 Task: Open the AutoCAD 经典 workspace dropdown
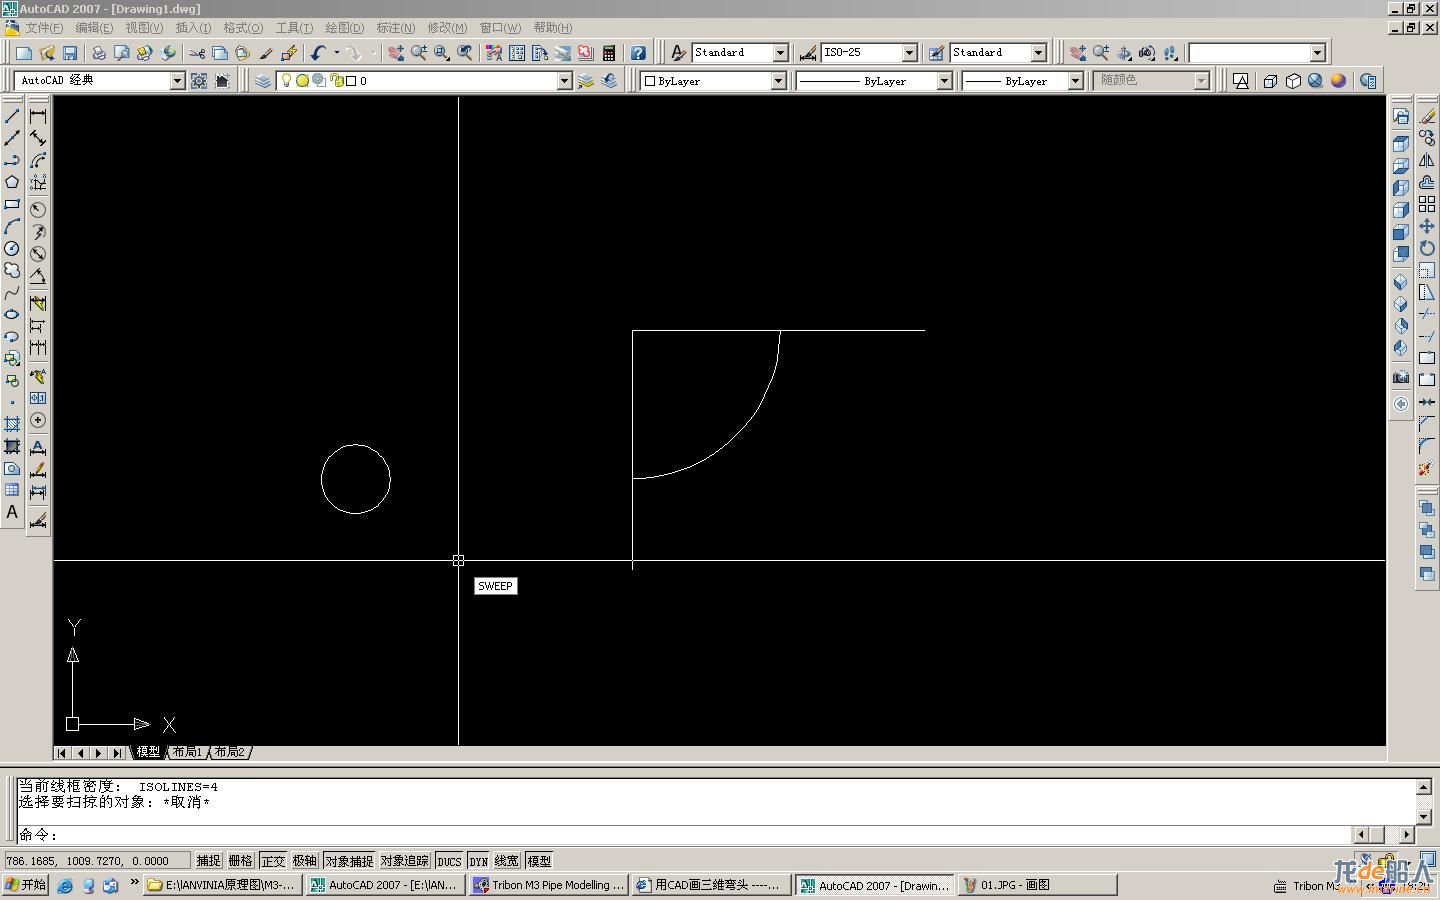[177, 81]
